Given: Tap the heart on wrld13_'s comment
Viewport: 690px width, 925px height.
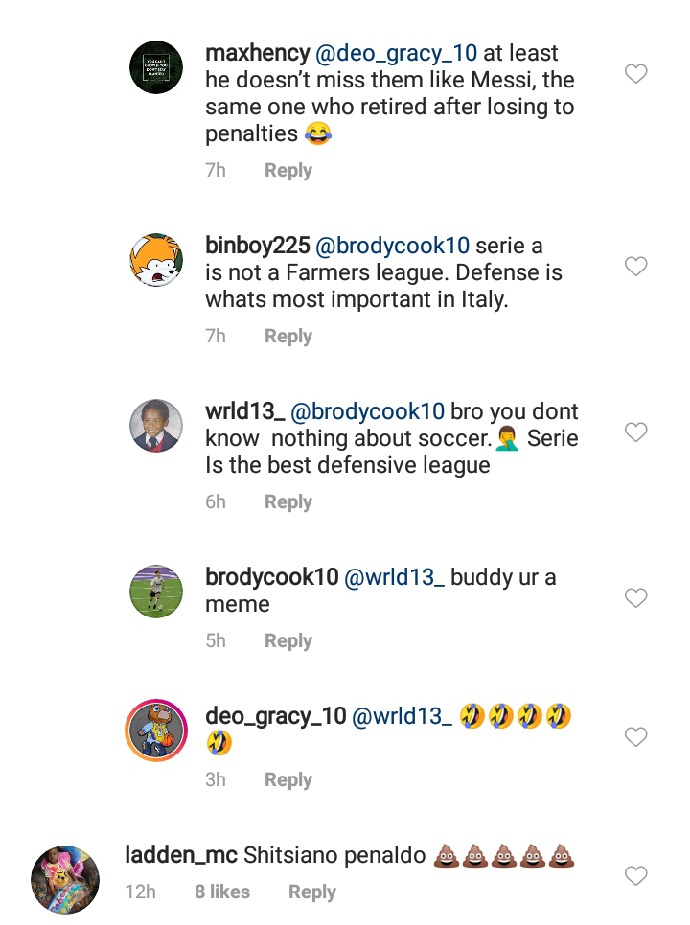Looking at the screenshot, I should point(636,432).
